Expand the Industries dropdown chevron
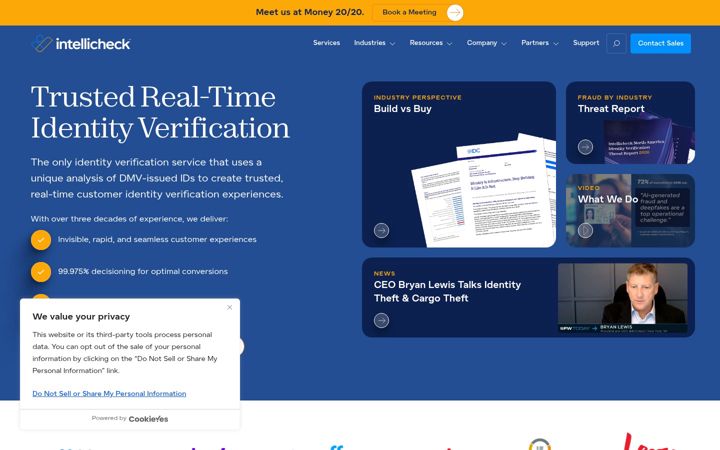This screenshot has width=720, height=450. click(x=393, y=44)
